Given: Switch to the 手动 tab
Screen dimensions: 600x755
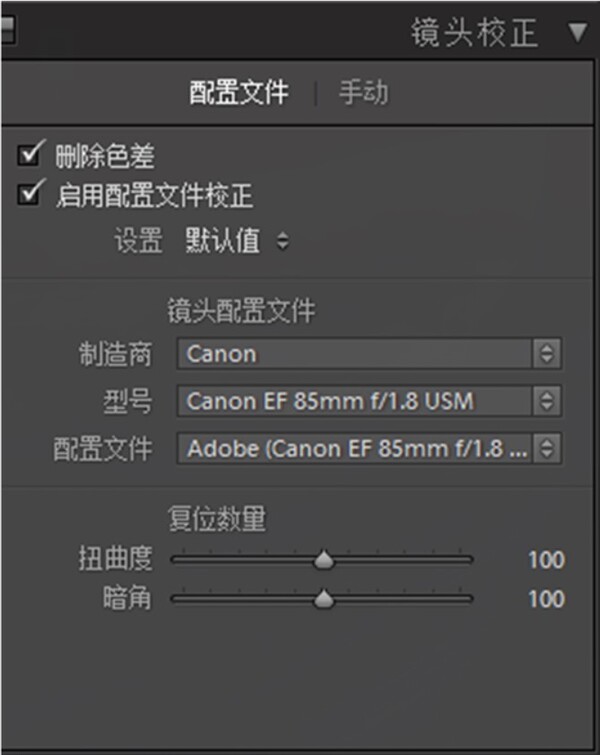Looking at the screenshot, I should click(364, 92).
